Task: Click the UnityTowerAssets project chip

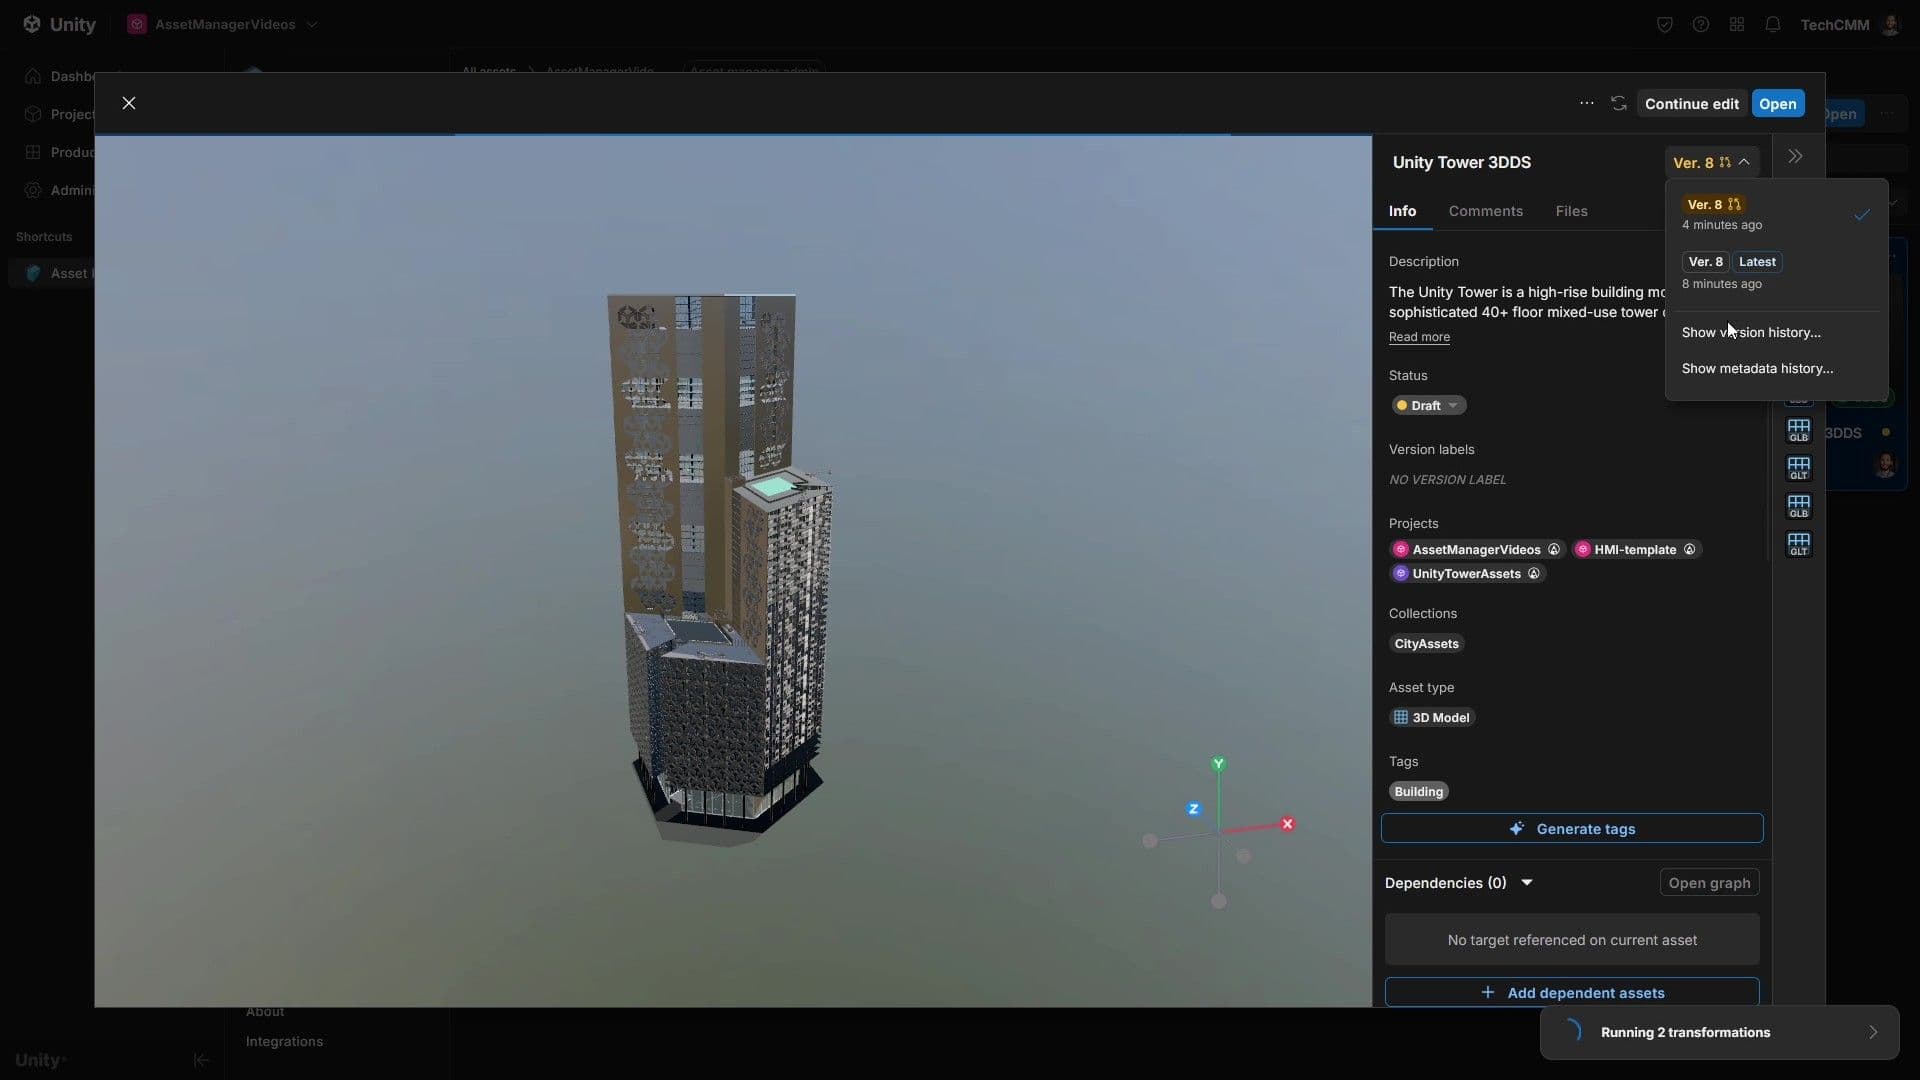Action: [x=1467, y=573]
